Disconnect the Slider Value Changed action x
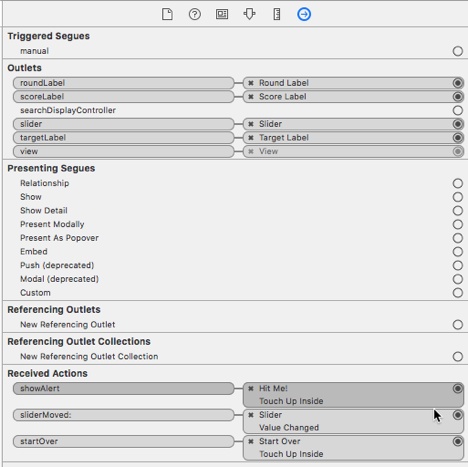468x467 pixels. (x=251, y=415)
